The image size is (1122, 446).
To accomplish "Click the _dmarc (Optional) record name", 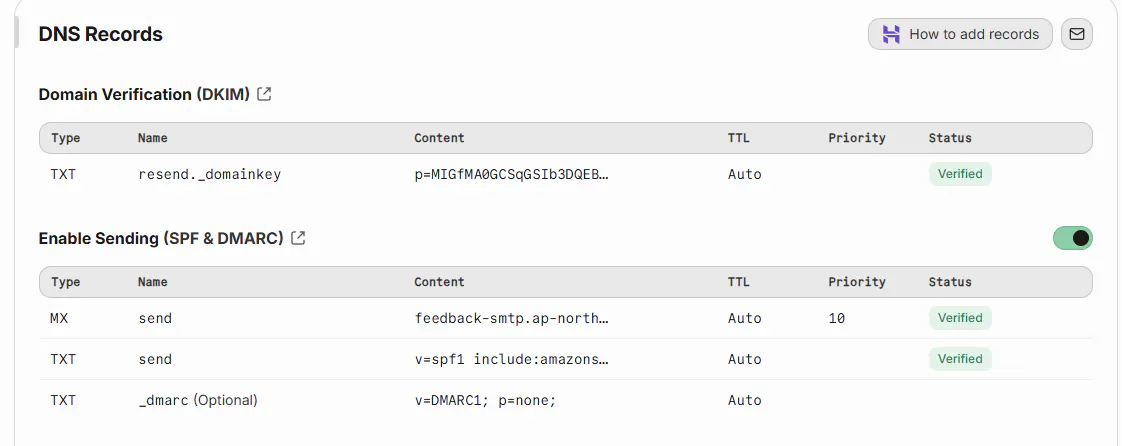I will pos(198,400).
